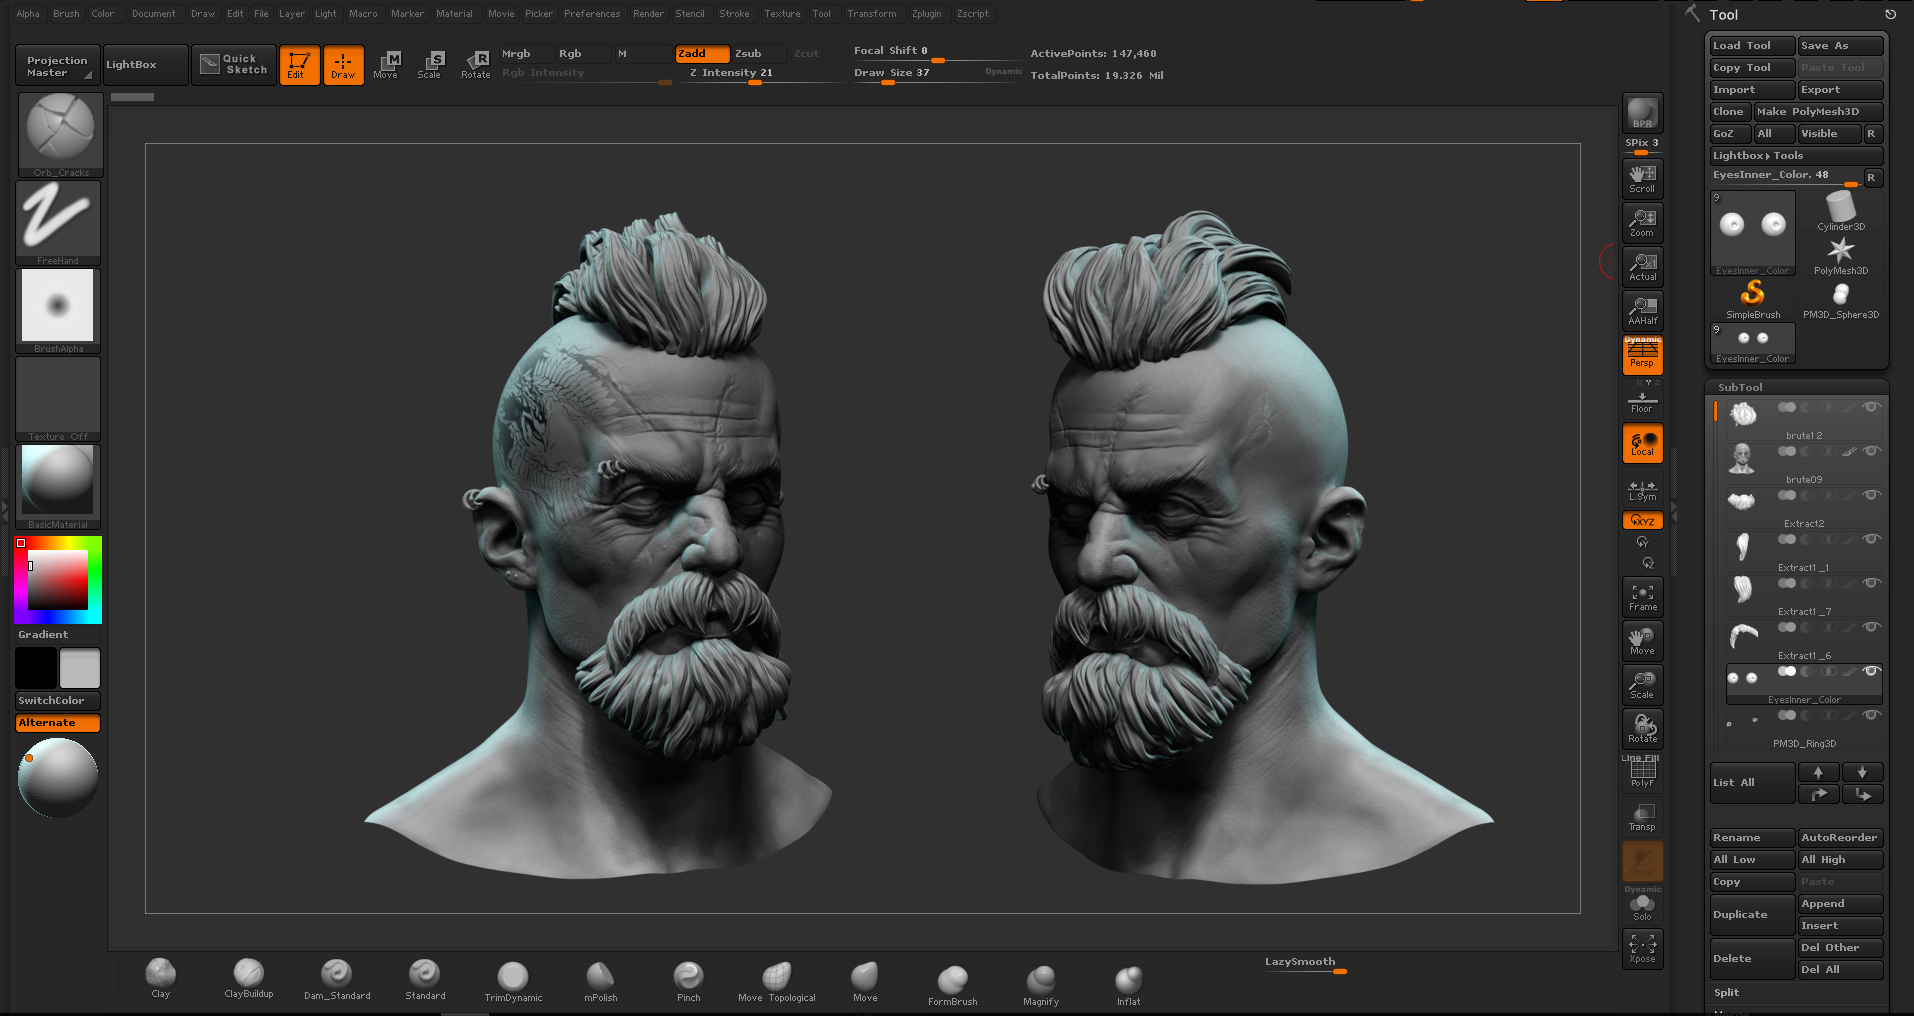Click the Actual size icon

click(x=1642, y=267)
